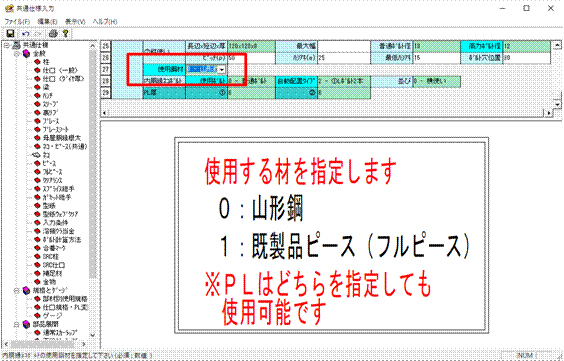Collapse the 規格とゲージ tree group

(x=17, y=290)
